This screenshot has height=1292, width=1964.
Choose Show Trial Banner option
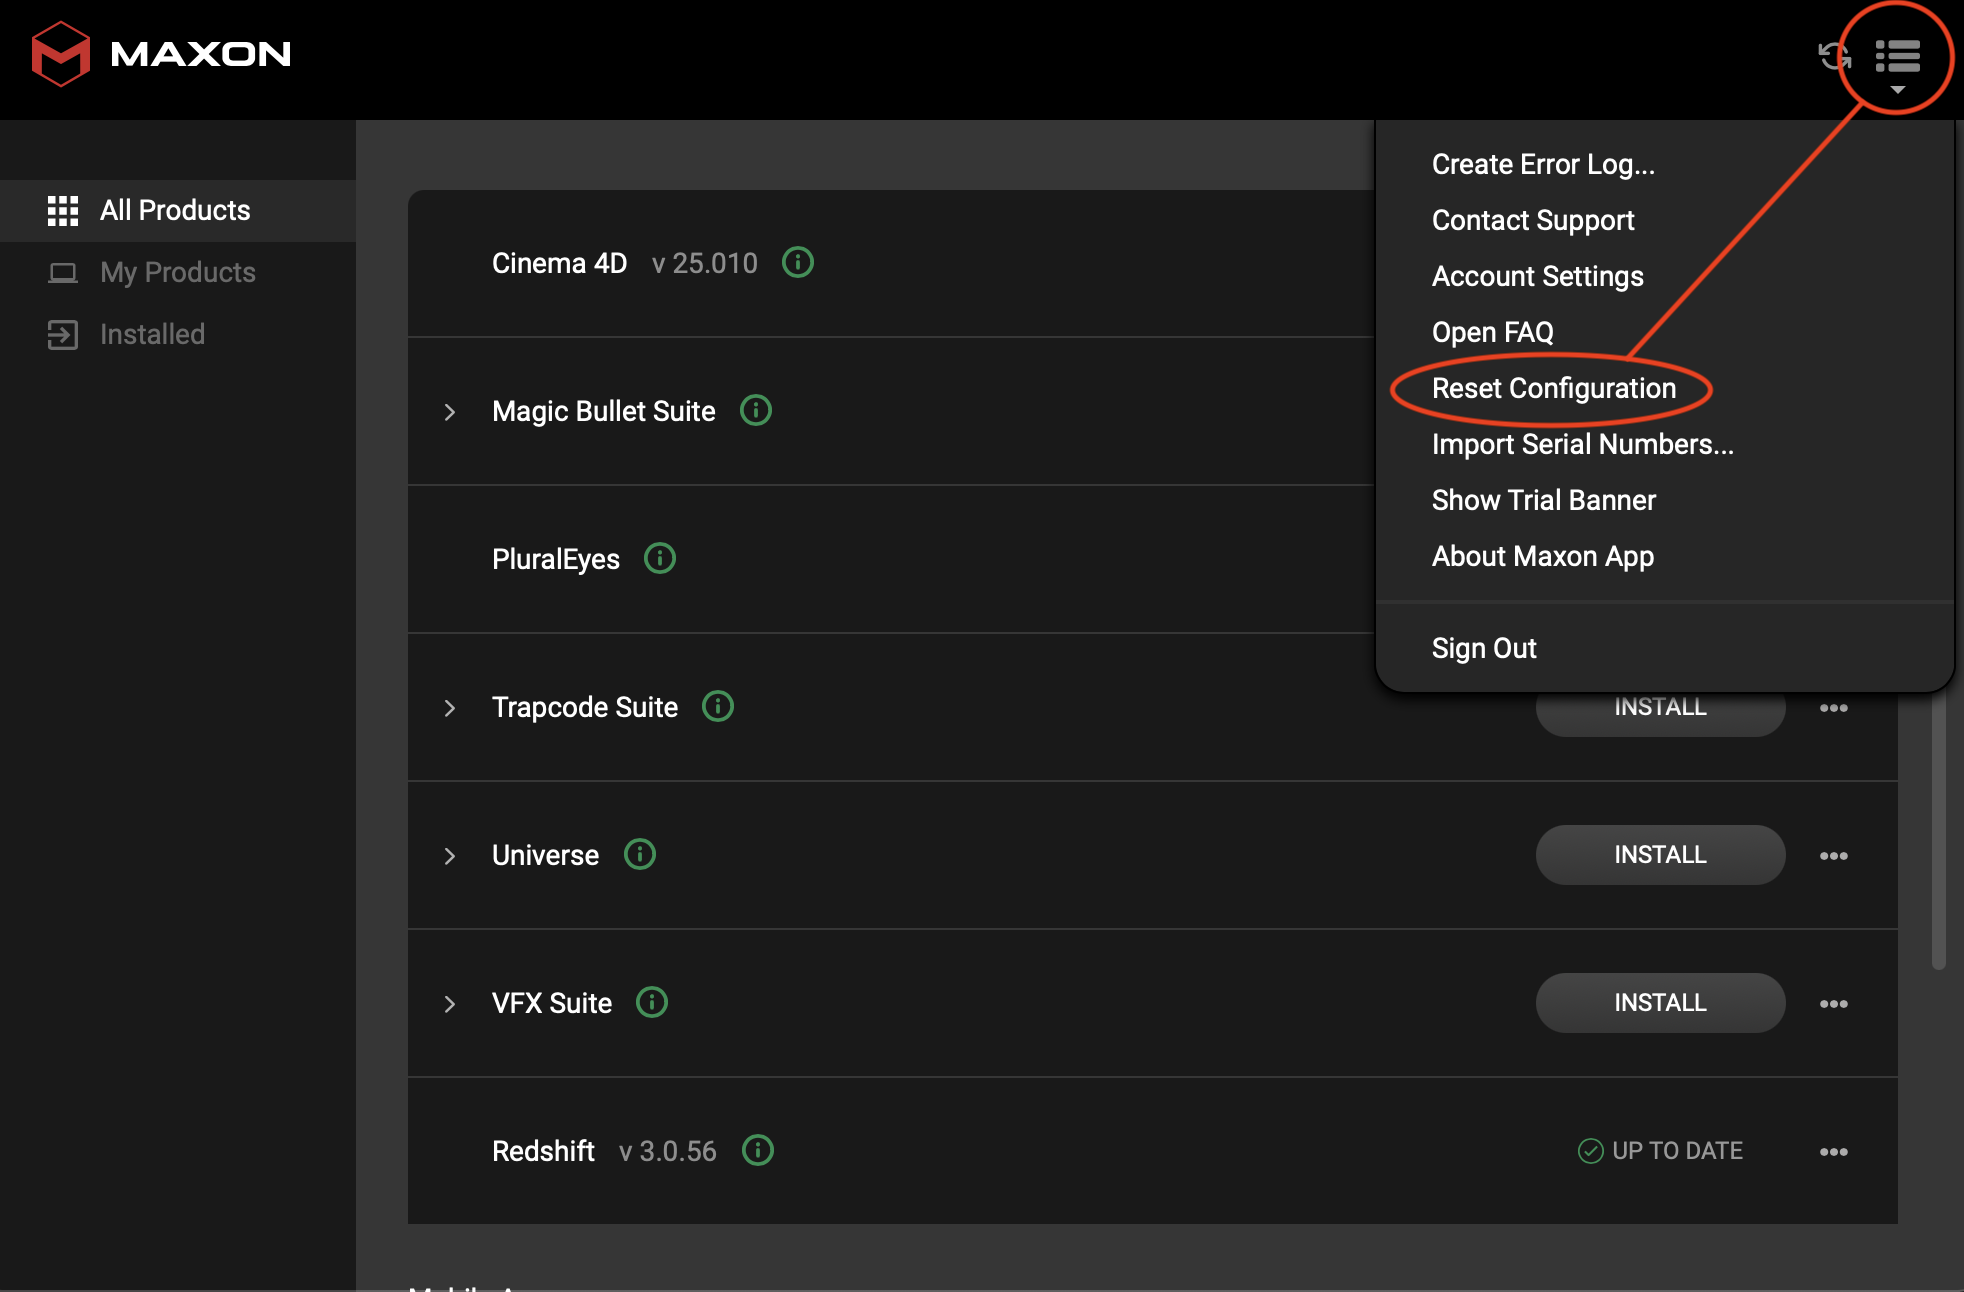click(x=1543, y=500)
